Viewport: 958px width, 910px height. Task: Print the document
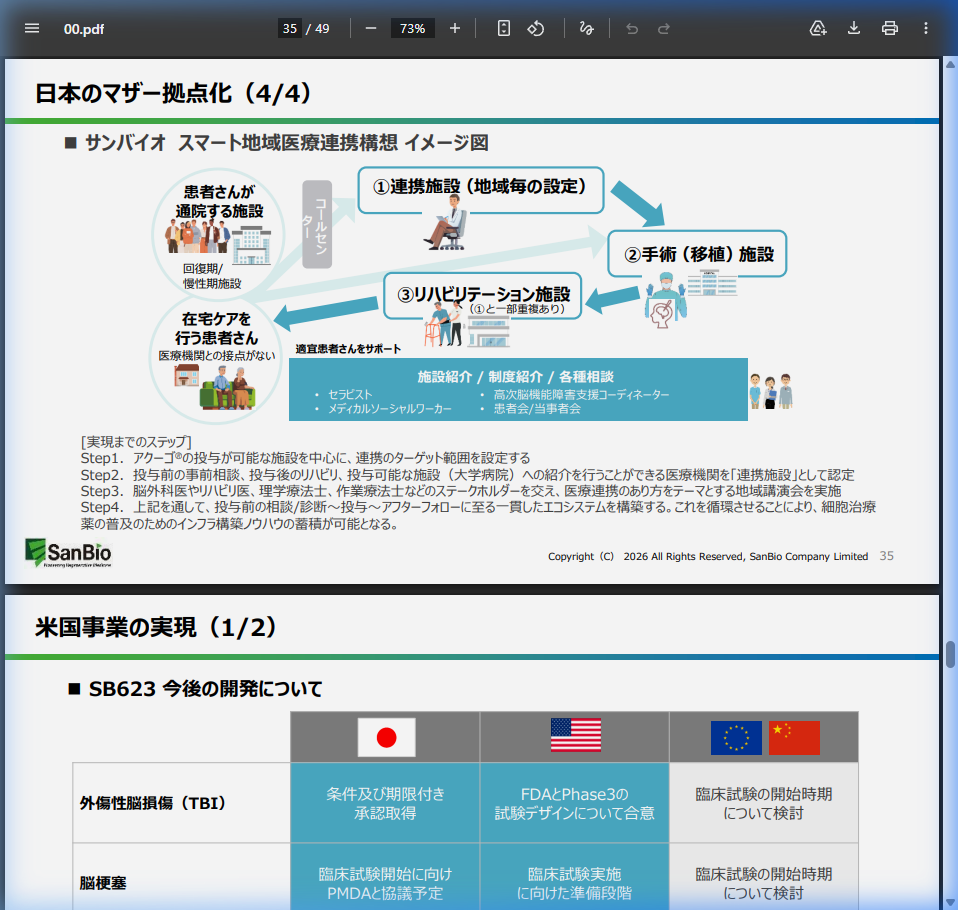890,29
